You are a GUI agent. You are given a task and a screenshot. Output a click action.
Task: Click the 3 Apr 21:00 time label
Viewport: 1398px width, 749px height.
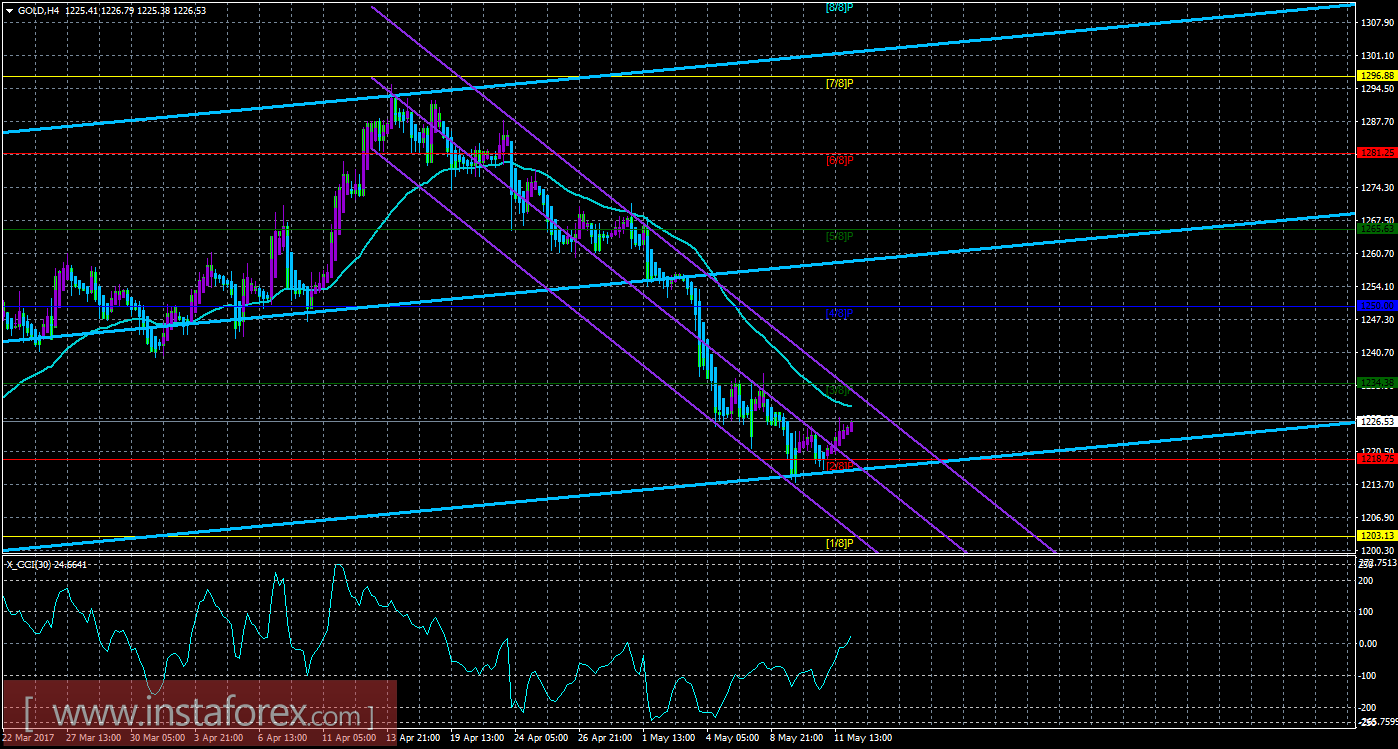pos(219,738)
